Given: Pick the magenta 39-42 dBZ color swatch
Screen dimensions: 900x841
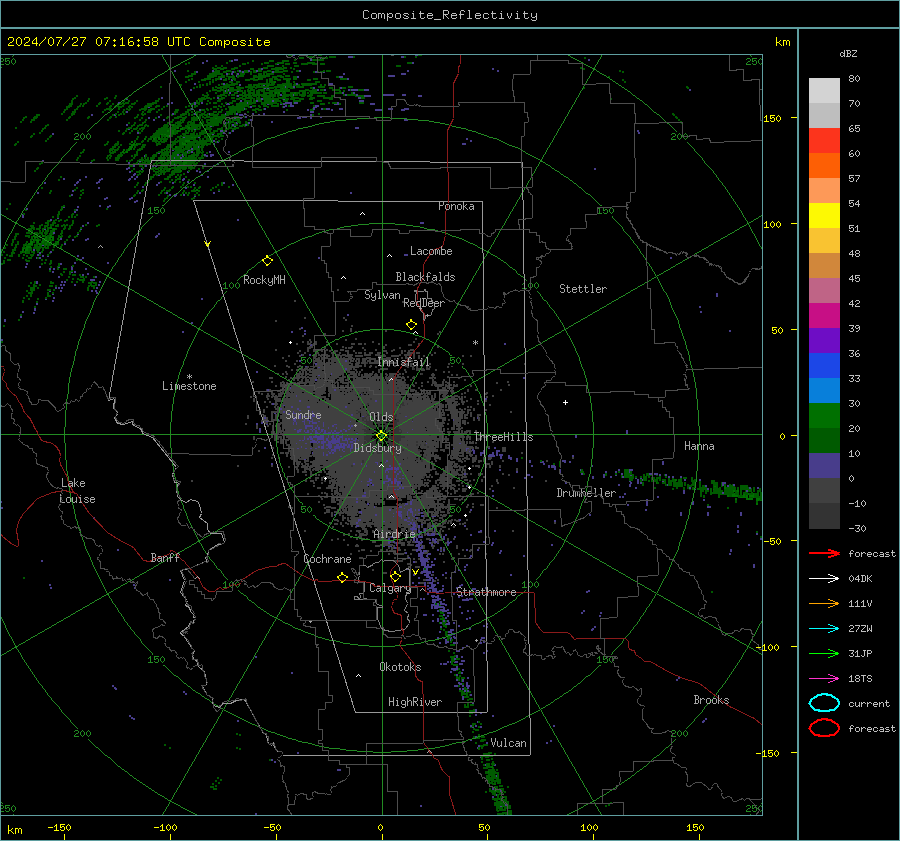Looking at the screenshot, I should click(x=824, y=316).
